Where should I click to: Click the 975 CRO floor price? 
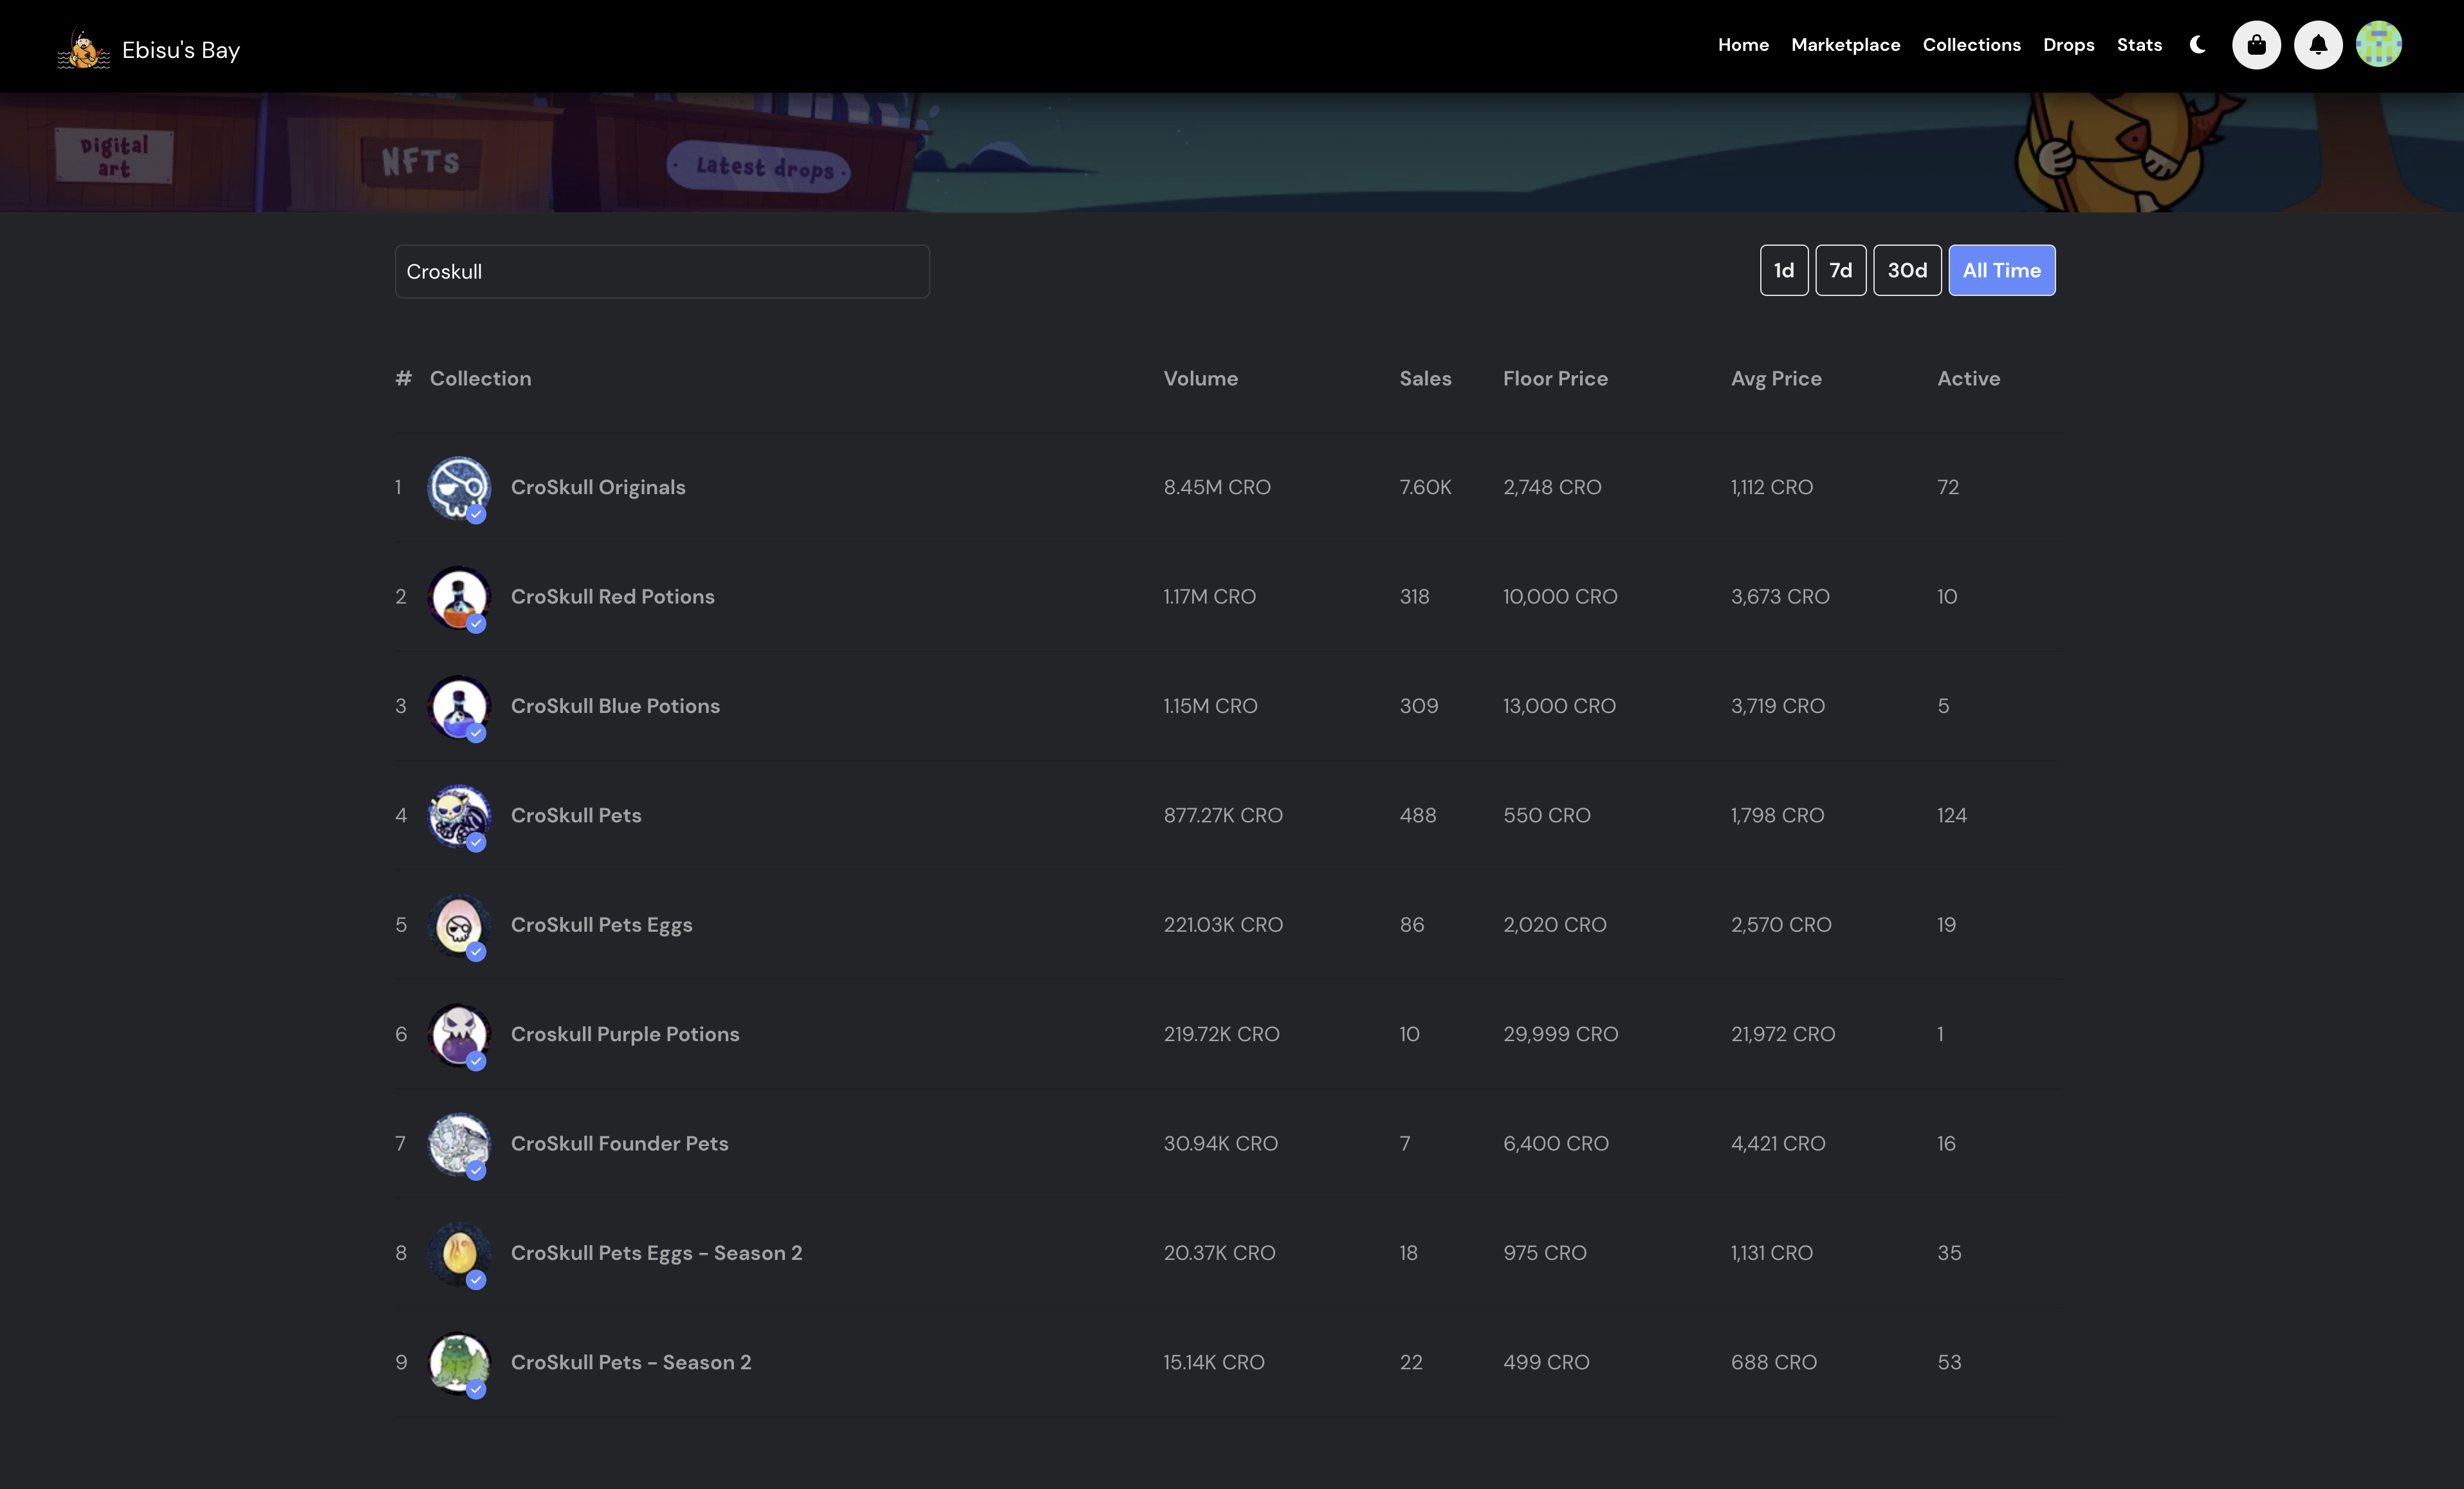(1545, 1254)
